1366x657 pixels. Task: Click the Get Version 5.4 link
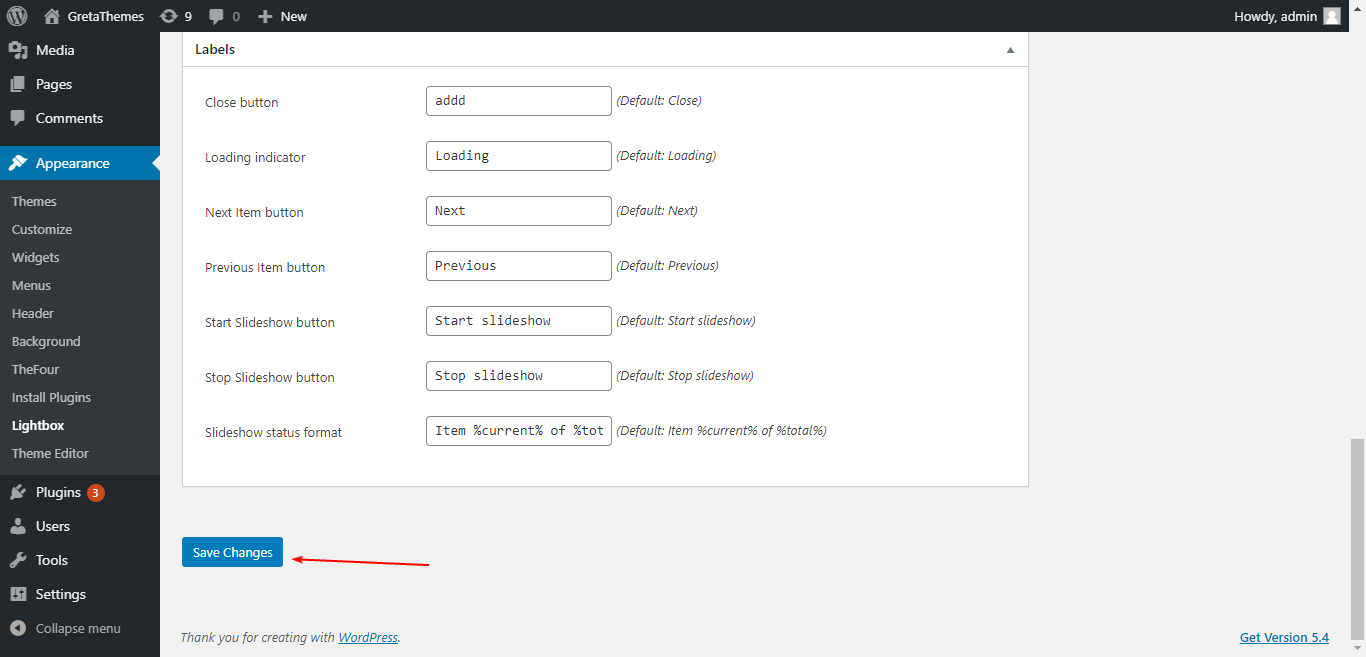1284,637
